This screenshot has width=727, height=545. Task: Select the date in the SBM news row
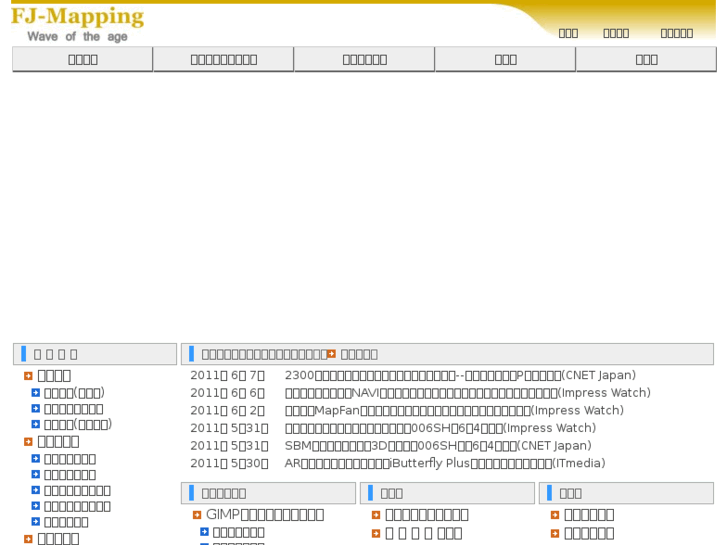point(229,446)
